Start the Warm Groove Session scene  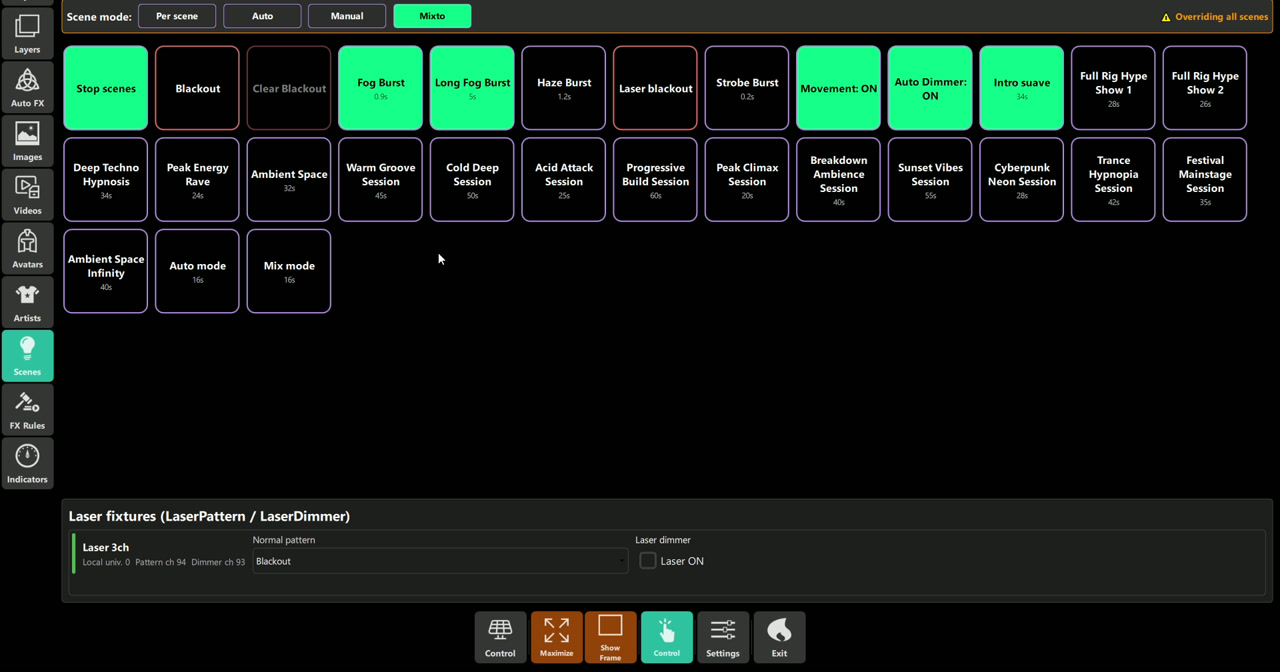point(380,180)
